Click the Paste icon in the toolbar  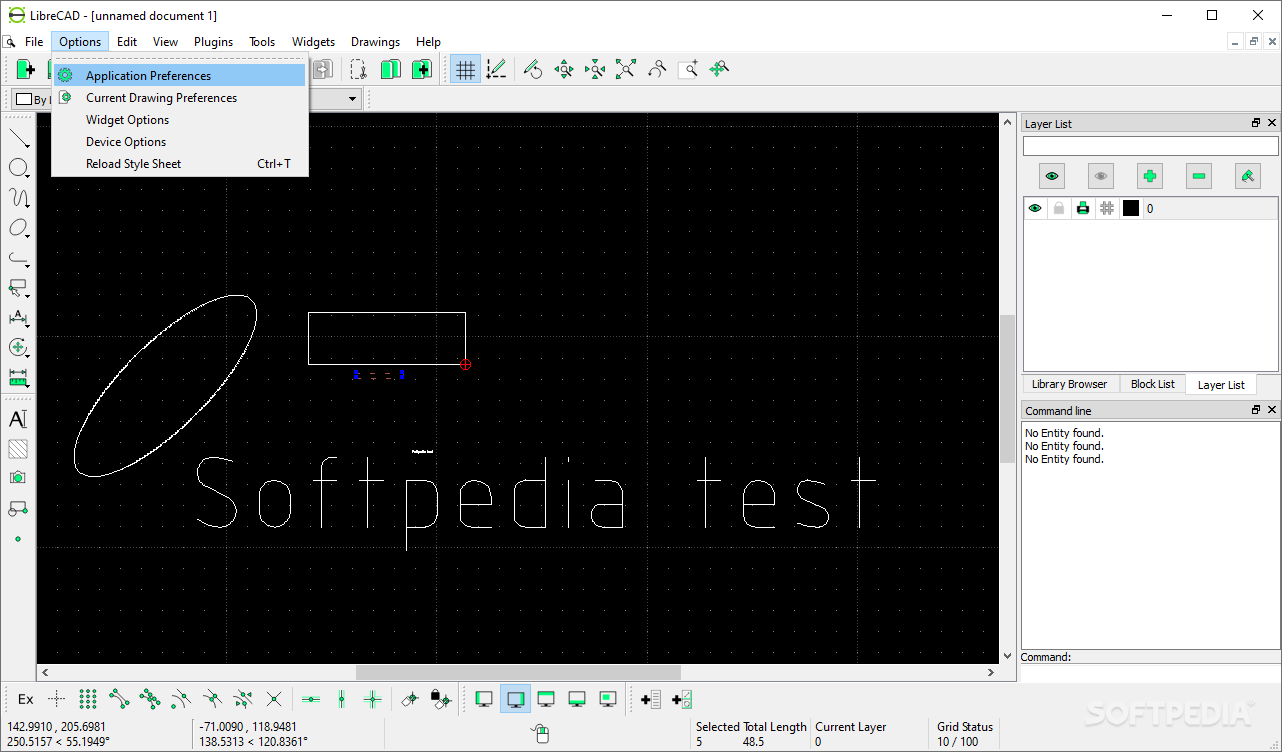[422, 69]
